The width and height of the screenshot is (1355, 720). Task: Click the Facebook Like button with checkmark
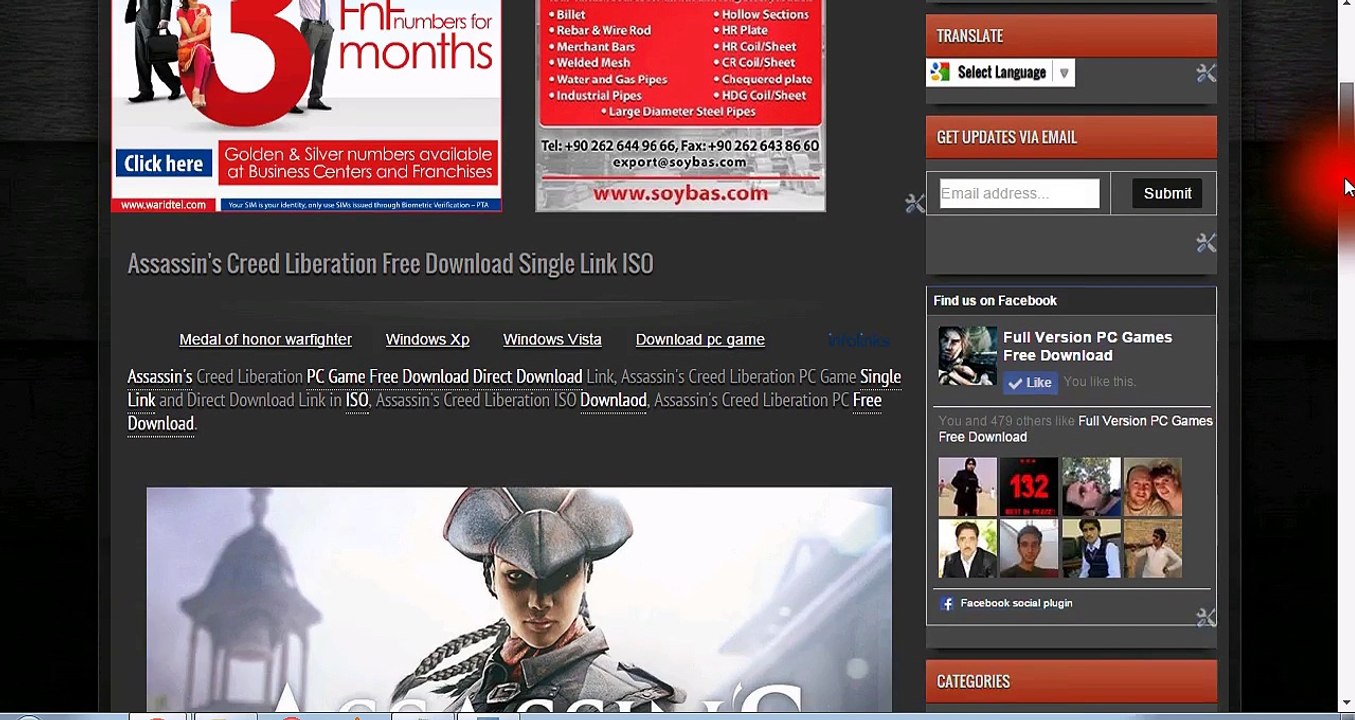click(x=1030, y=382)
